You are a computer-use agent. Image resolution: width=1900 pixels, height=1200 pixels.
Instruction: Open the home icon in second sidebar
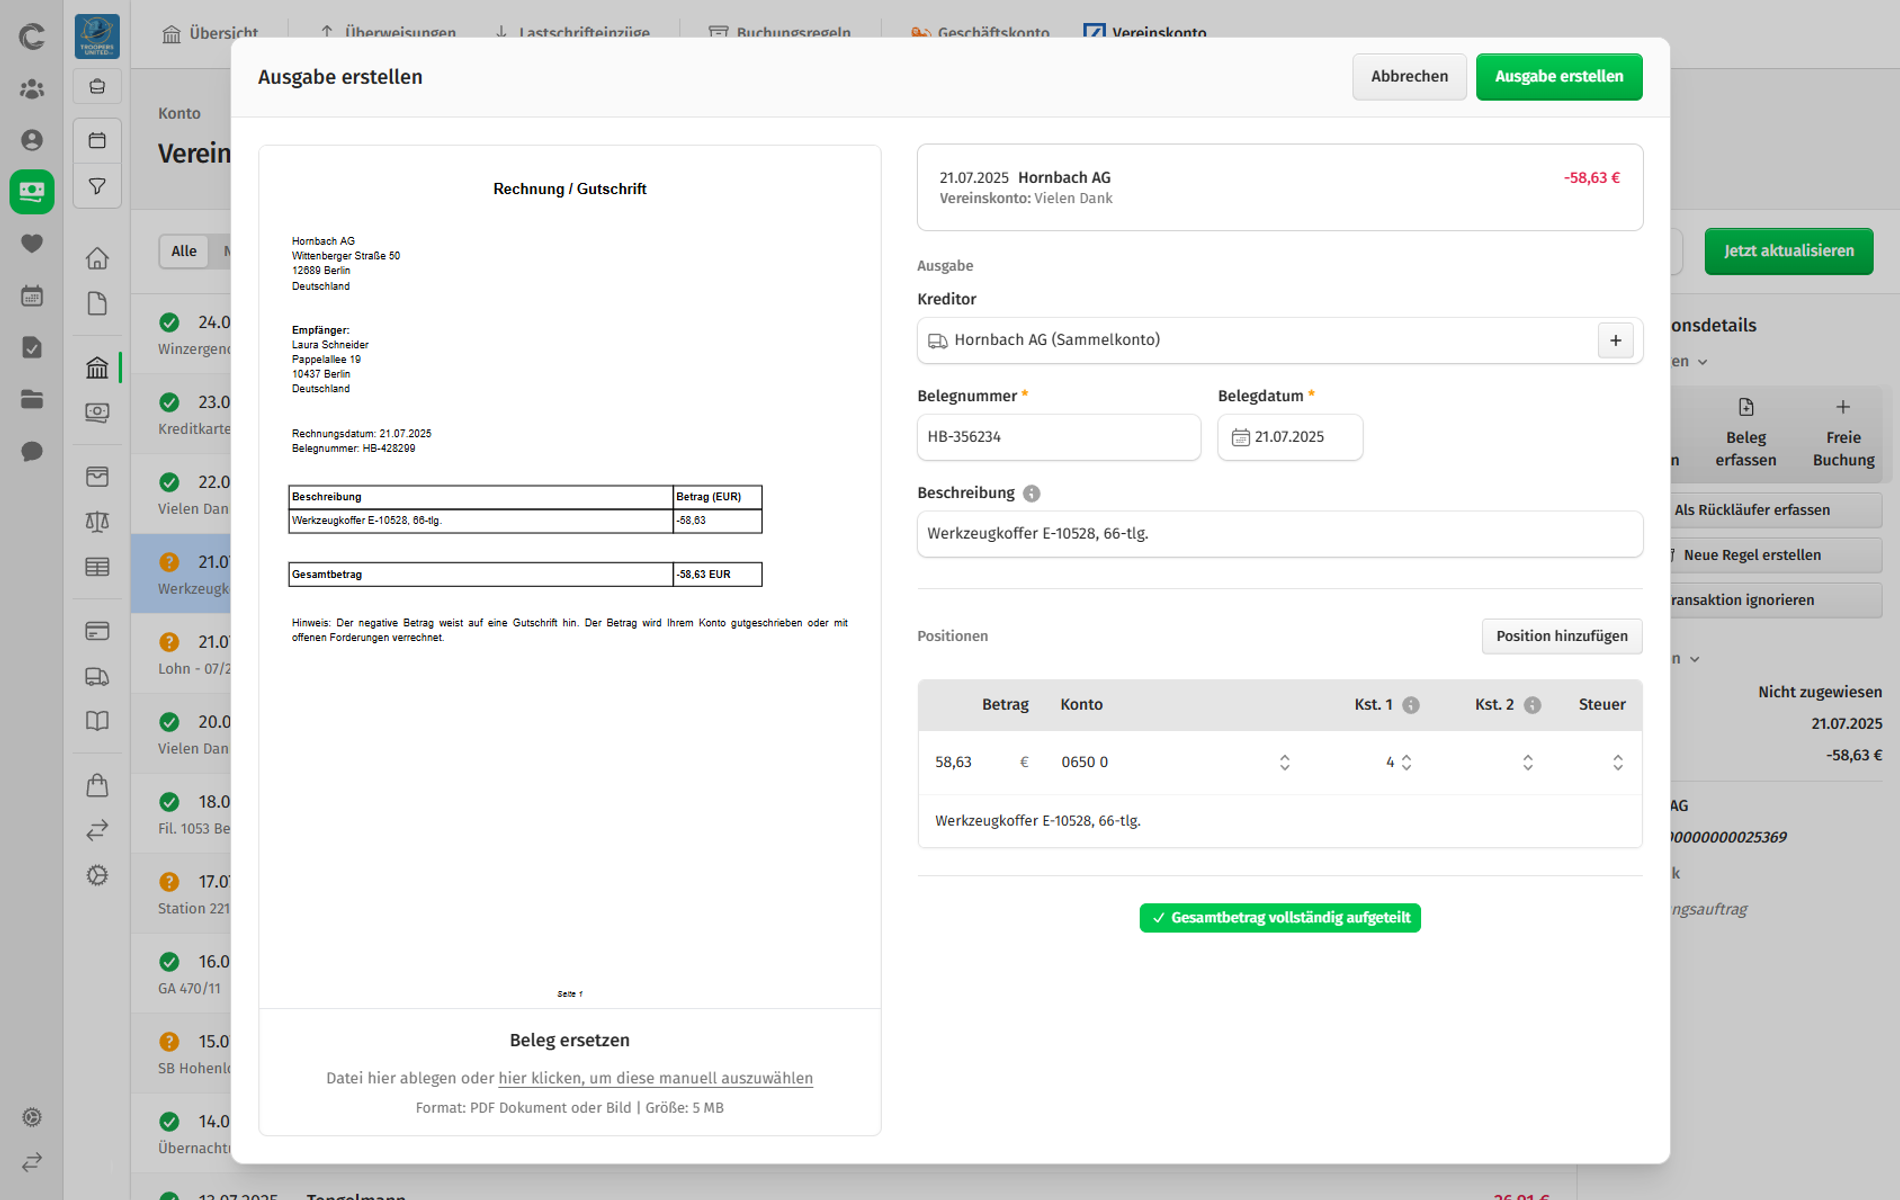tap(97, 258)
